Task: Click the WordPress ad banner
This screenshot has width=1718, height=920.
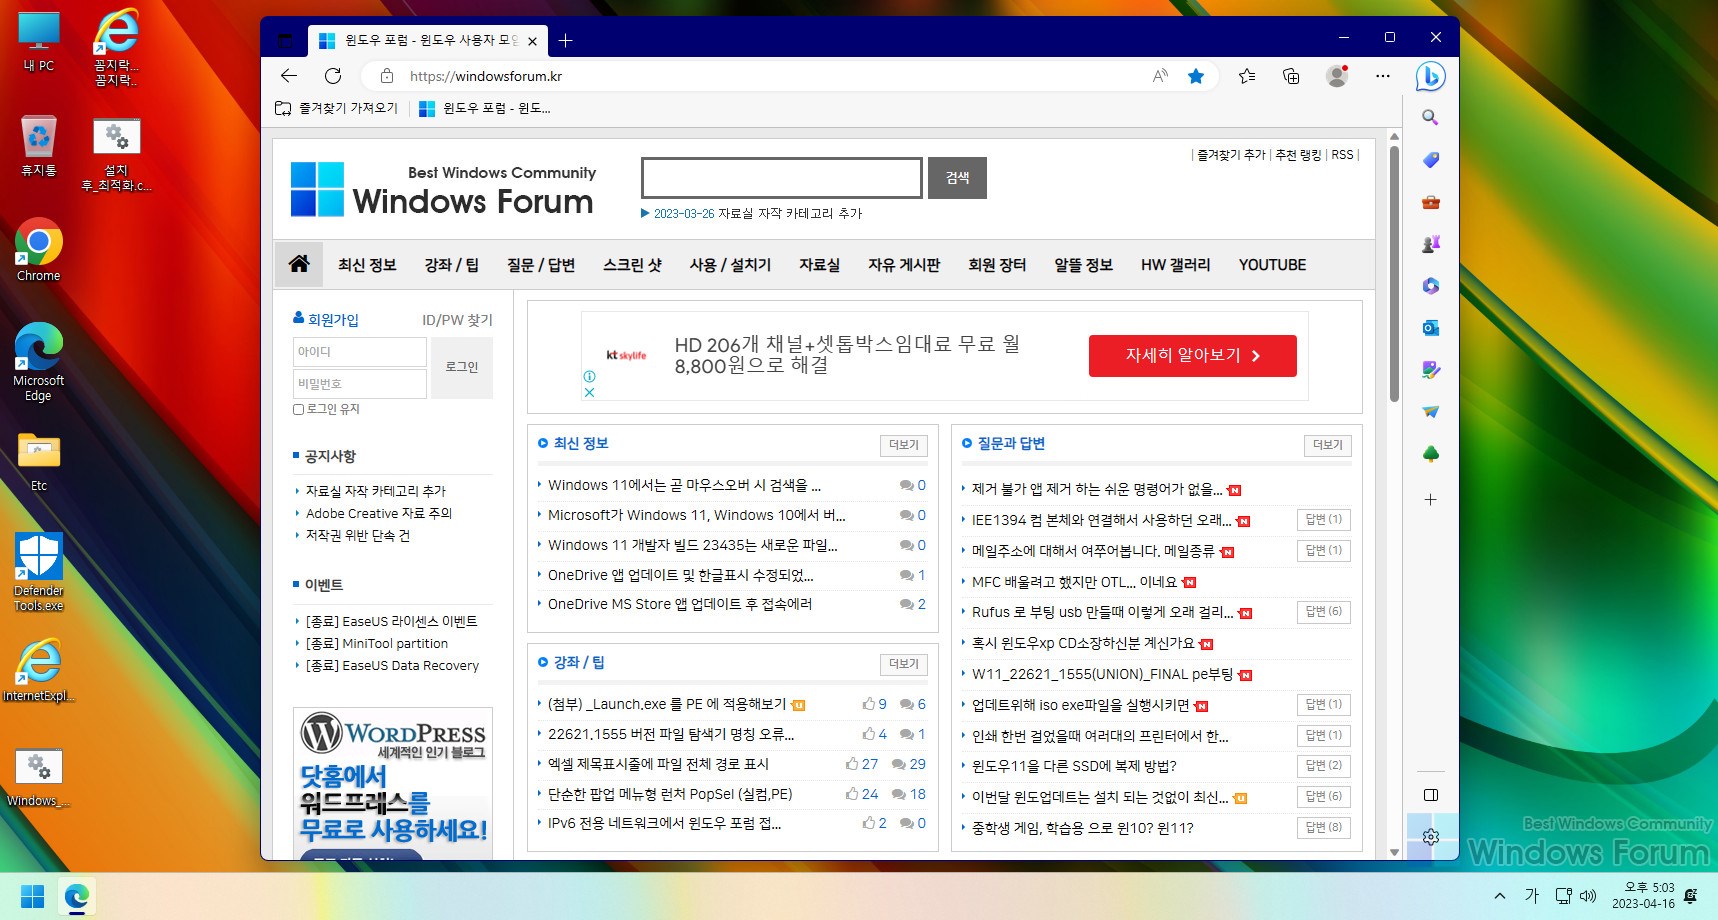Action: tap(392, 784)
